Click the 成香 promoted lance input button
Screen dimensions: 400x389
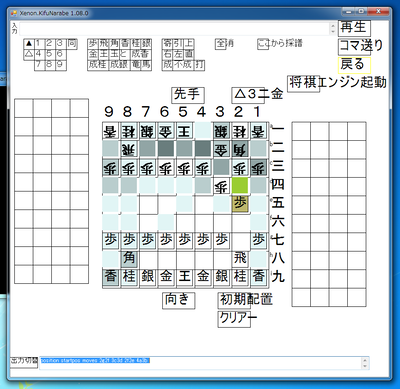140,54
